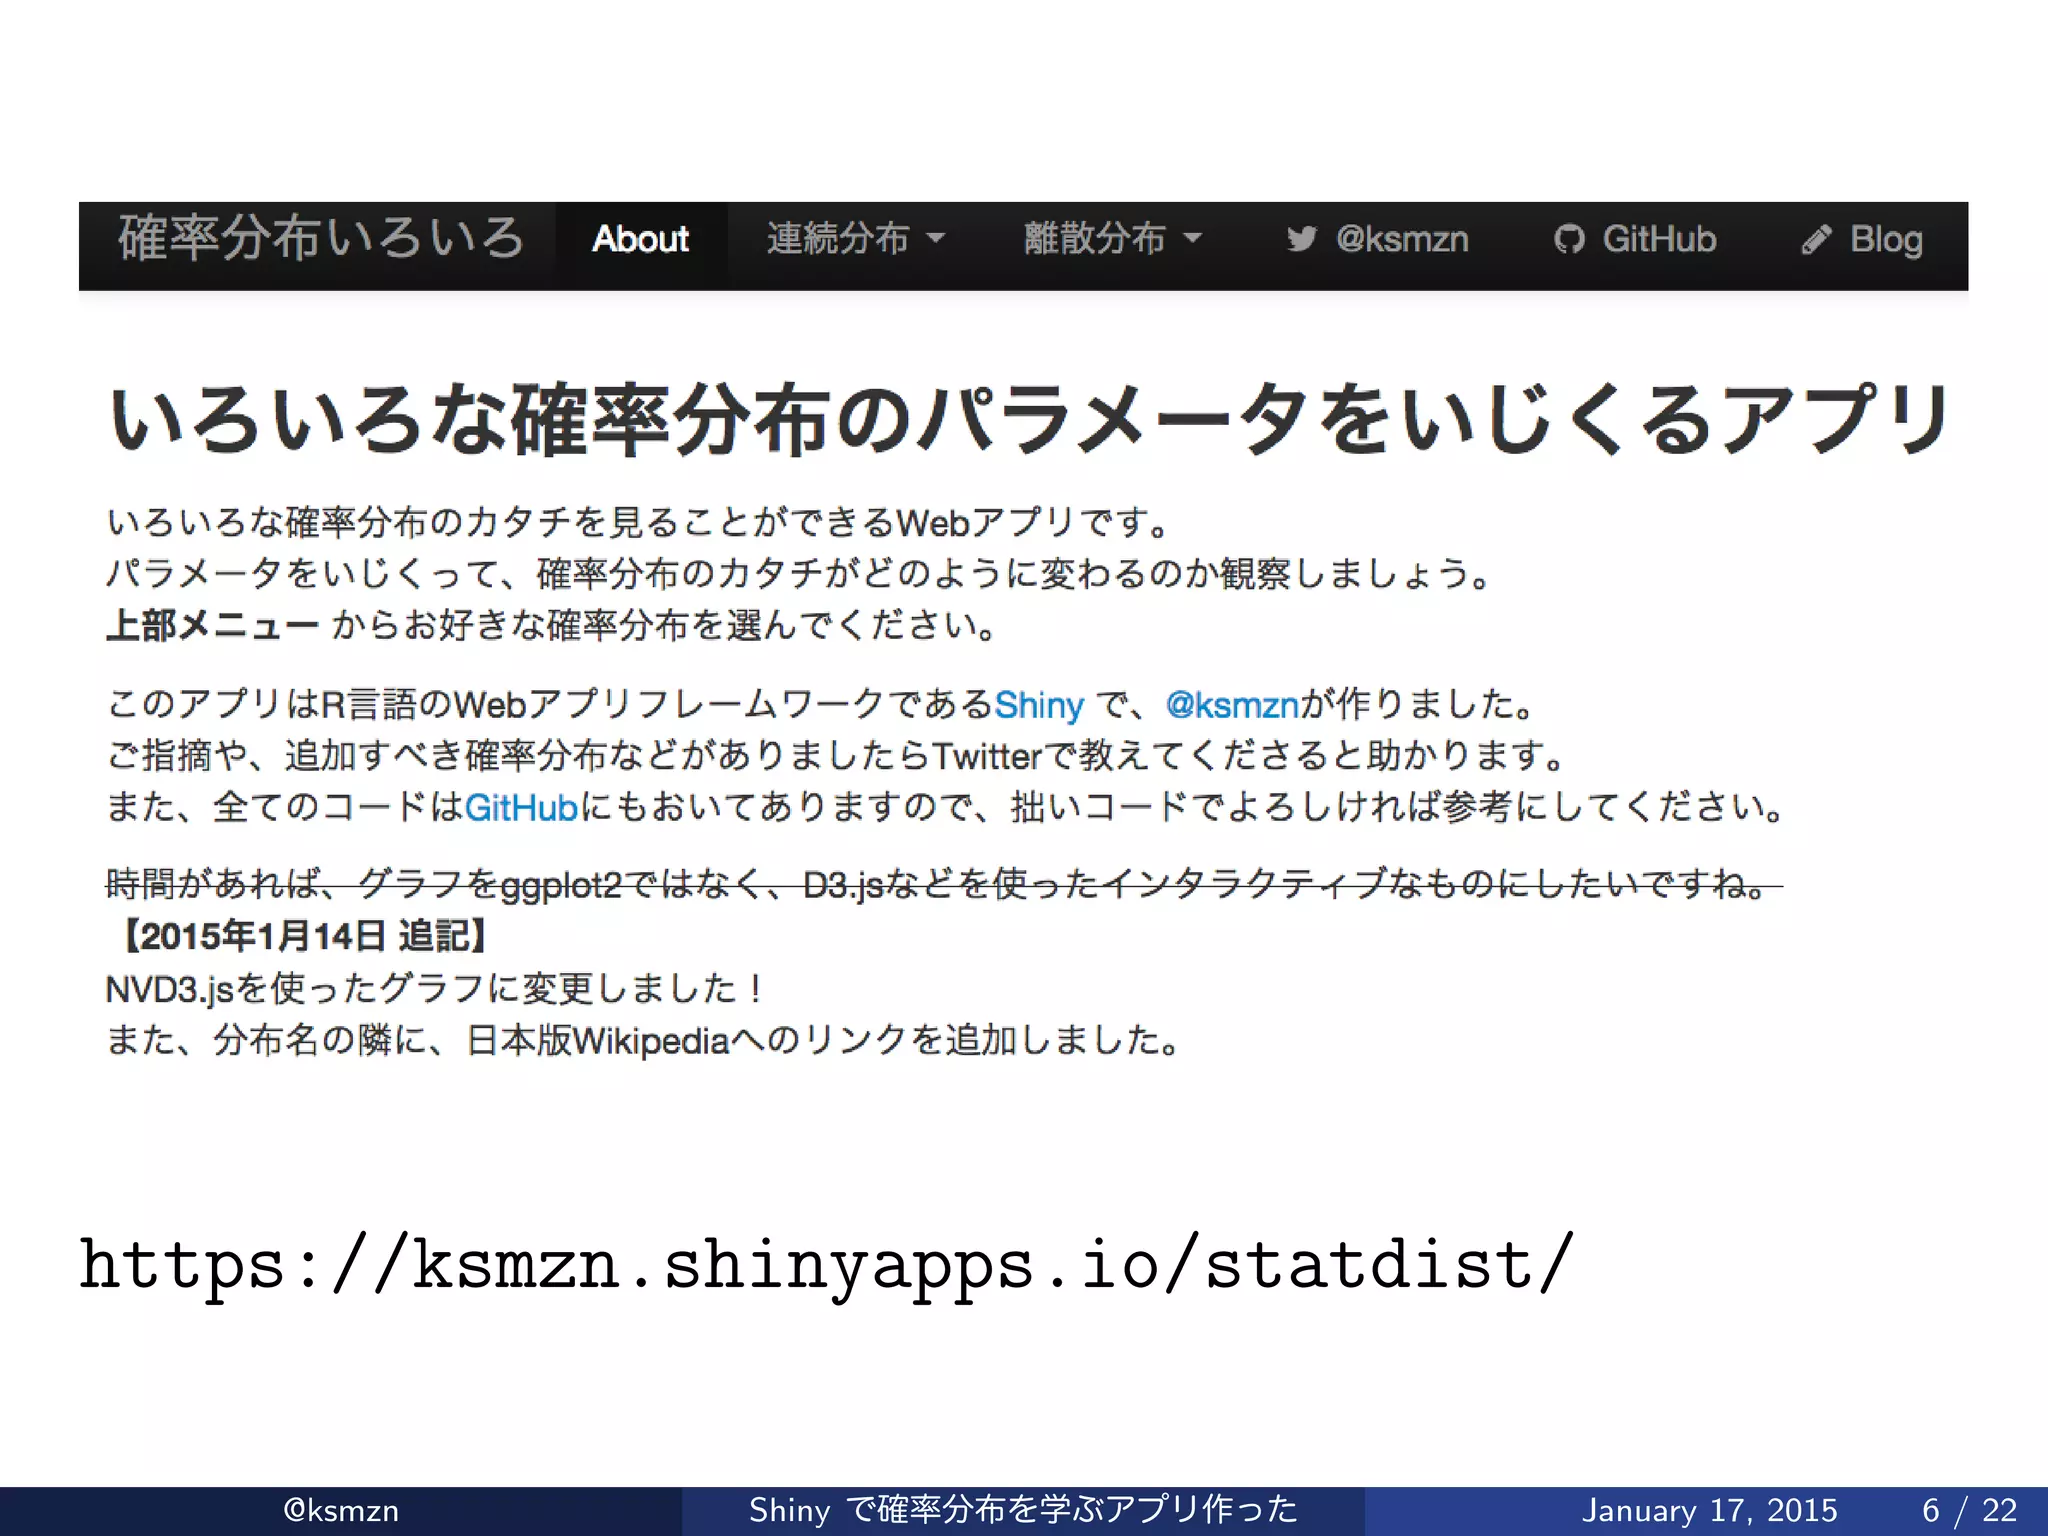Click the slide number 6 / 22
The image size is (2048, 1536).
pos(1969,1510)
